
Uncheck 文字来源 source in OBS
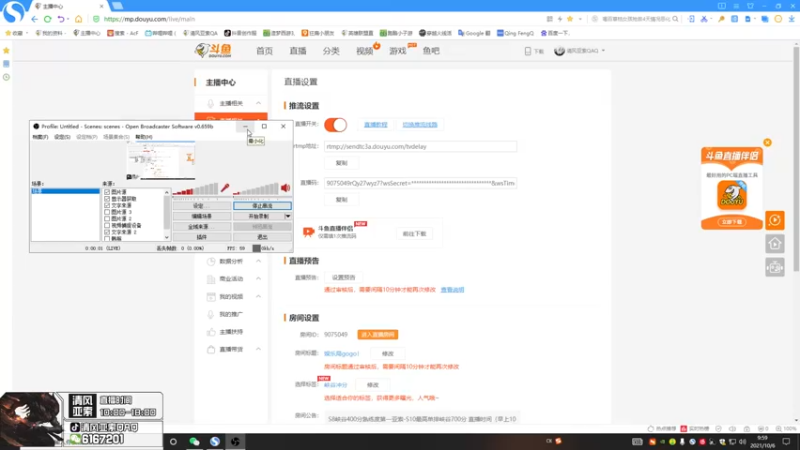(x=107, y=205)
